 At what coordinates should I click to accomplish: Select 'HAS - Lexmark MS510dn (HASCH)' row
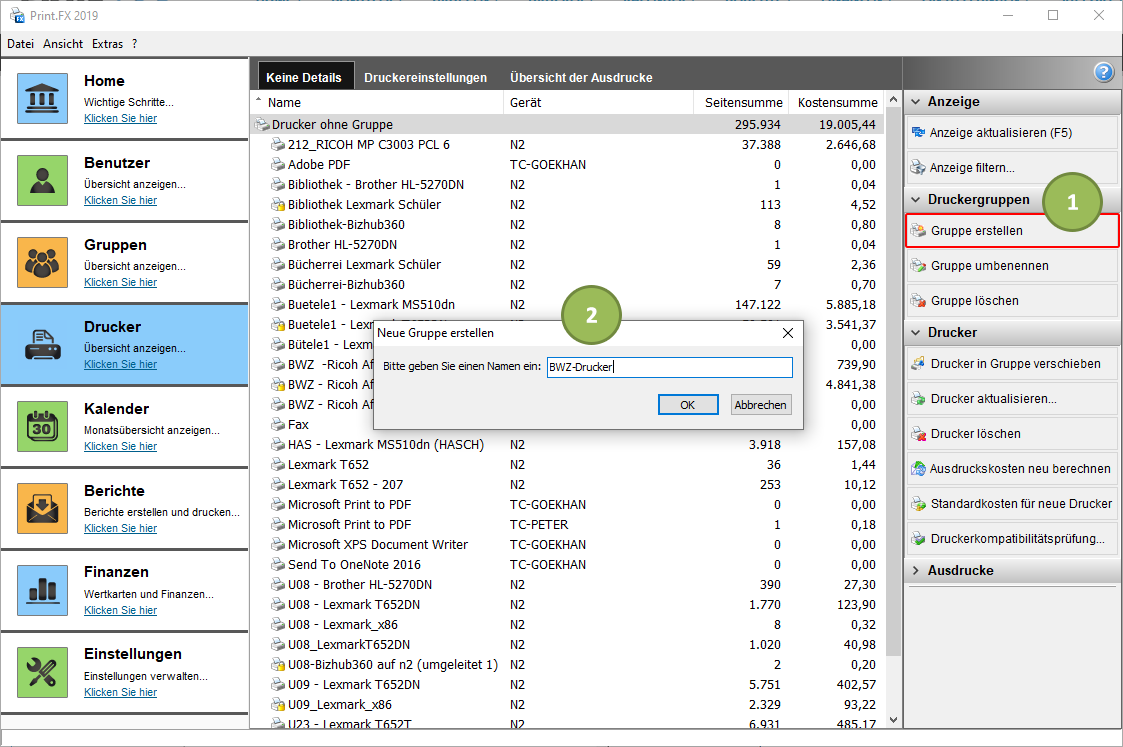tap(567, 445)
